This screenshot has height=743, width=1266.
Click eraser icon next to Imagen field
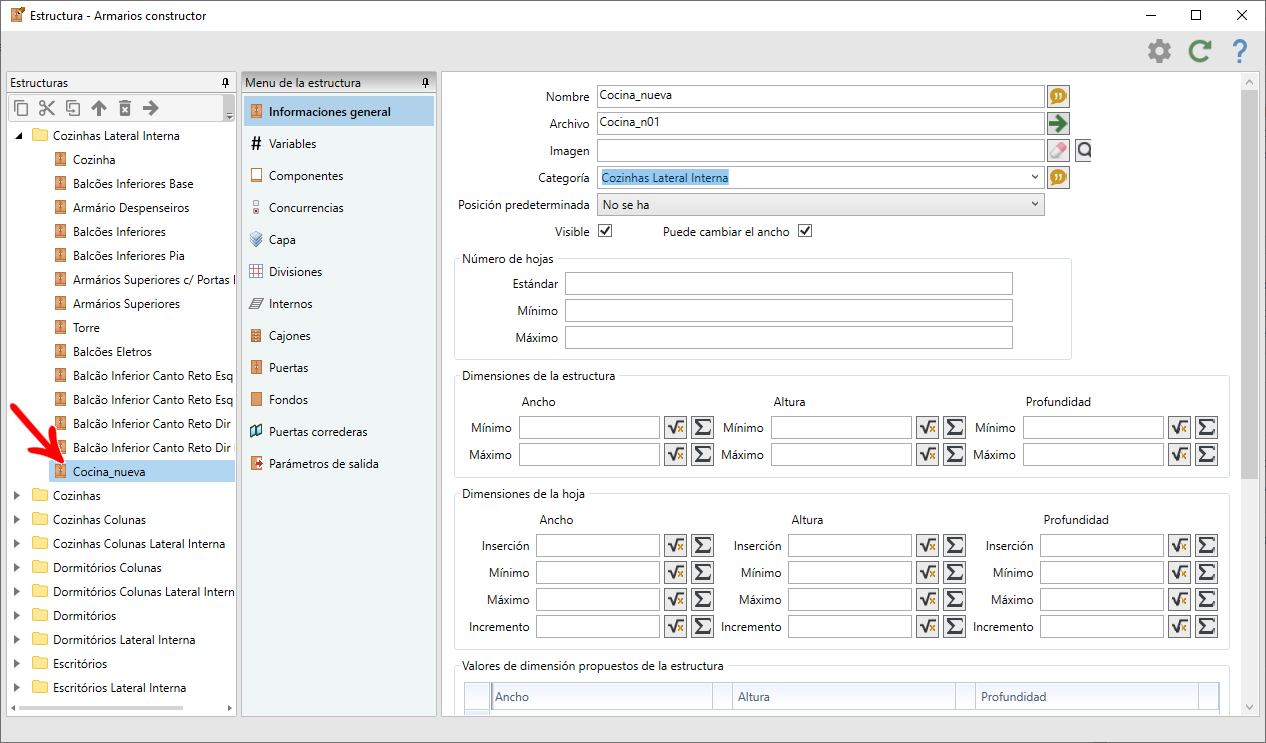(x=1058, y=150)
